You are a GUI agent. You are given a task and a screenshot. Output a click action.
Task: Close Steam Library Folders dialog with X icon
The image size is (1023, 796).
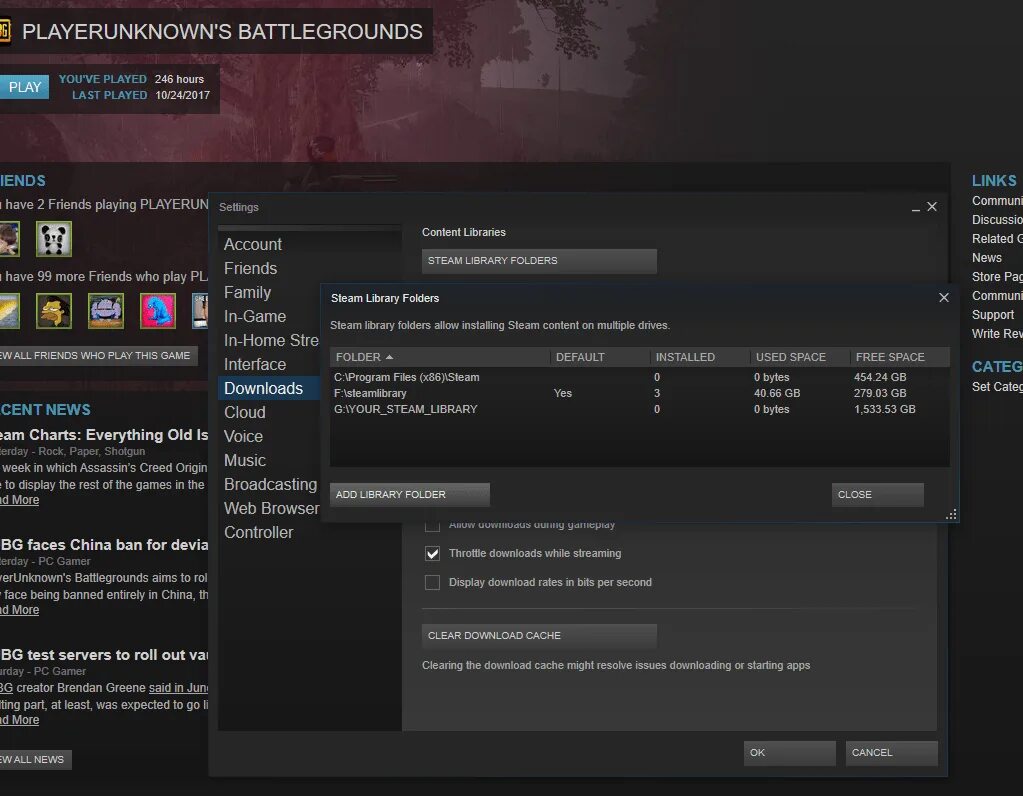(x=943, y=298)
